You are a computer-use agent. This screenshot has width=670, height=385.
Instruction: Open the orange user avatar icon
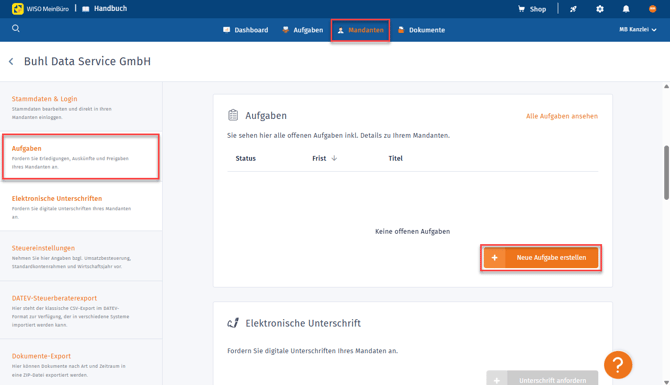point(652,9)
